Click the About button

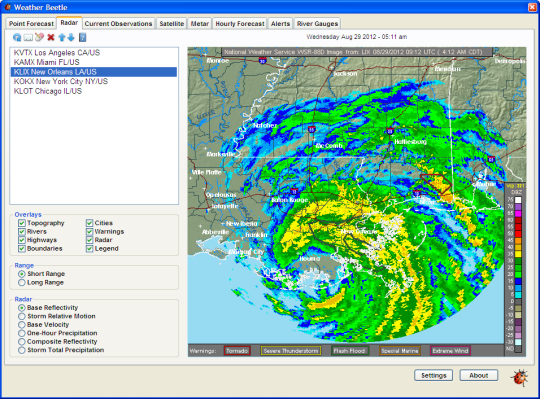(x=479, y=375)
